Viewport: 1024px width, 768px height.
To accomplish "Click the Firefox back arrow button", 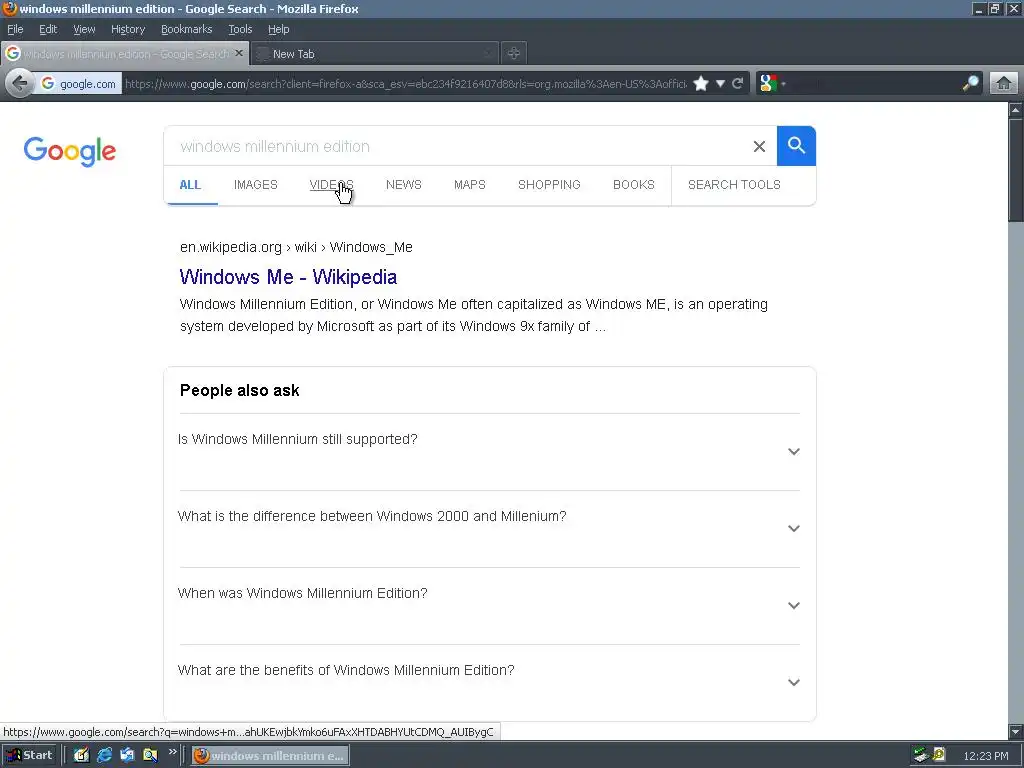I will [20, 84].
